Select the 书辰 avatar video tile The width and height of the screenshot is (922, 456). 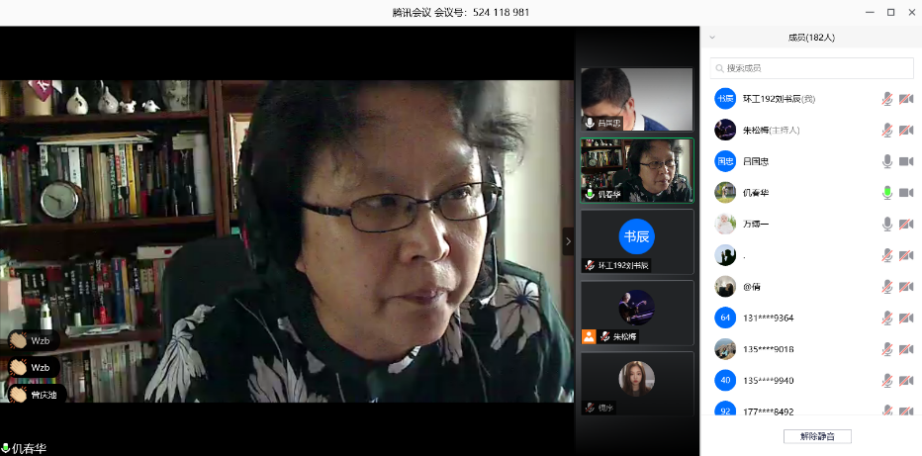click(x=636, y=240)
